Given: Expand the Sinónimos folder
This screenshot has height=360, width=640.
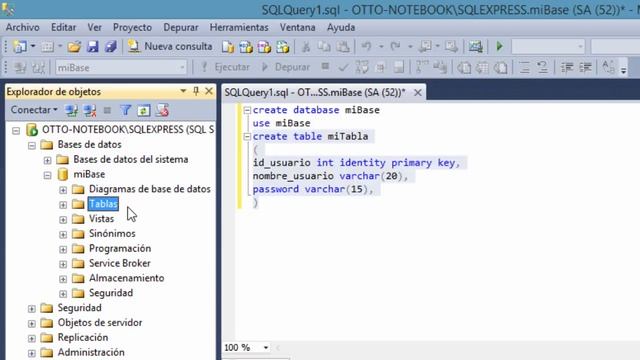Looking at the screenshot, I should (63, 234).
